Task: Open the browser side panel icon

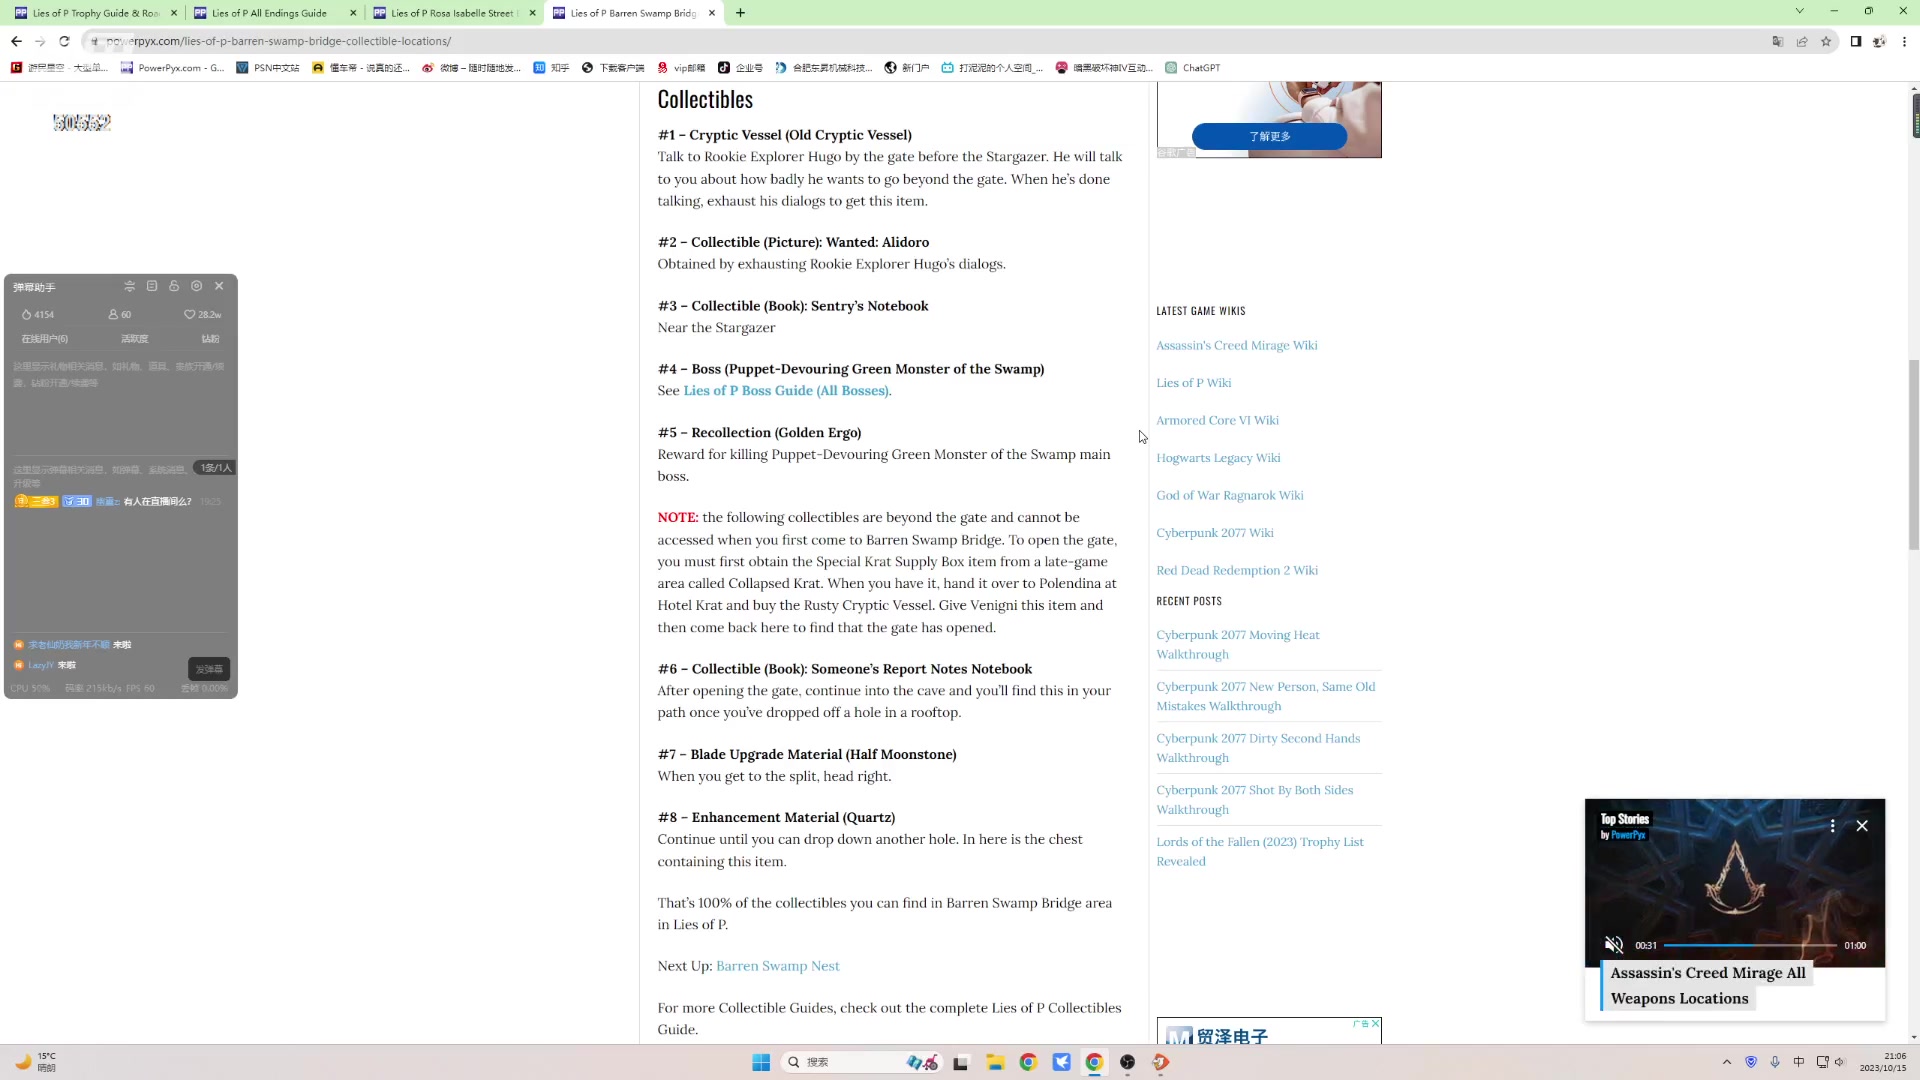Action: coord(1855,41)
